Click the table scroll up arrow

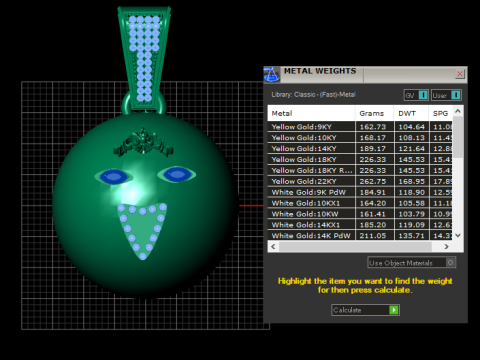click(458, 111)
